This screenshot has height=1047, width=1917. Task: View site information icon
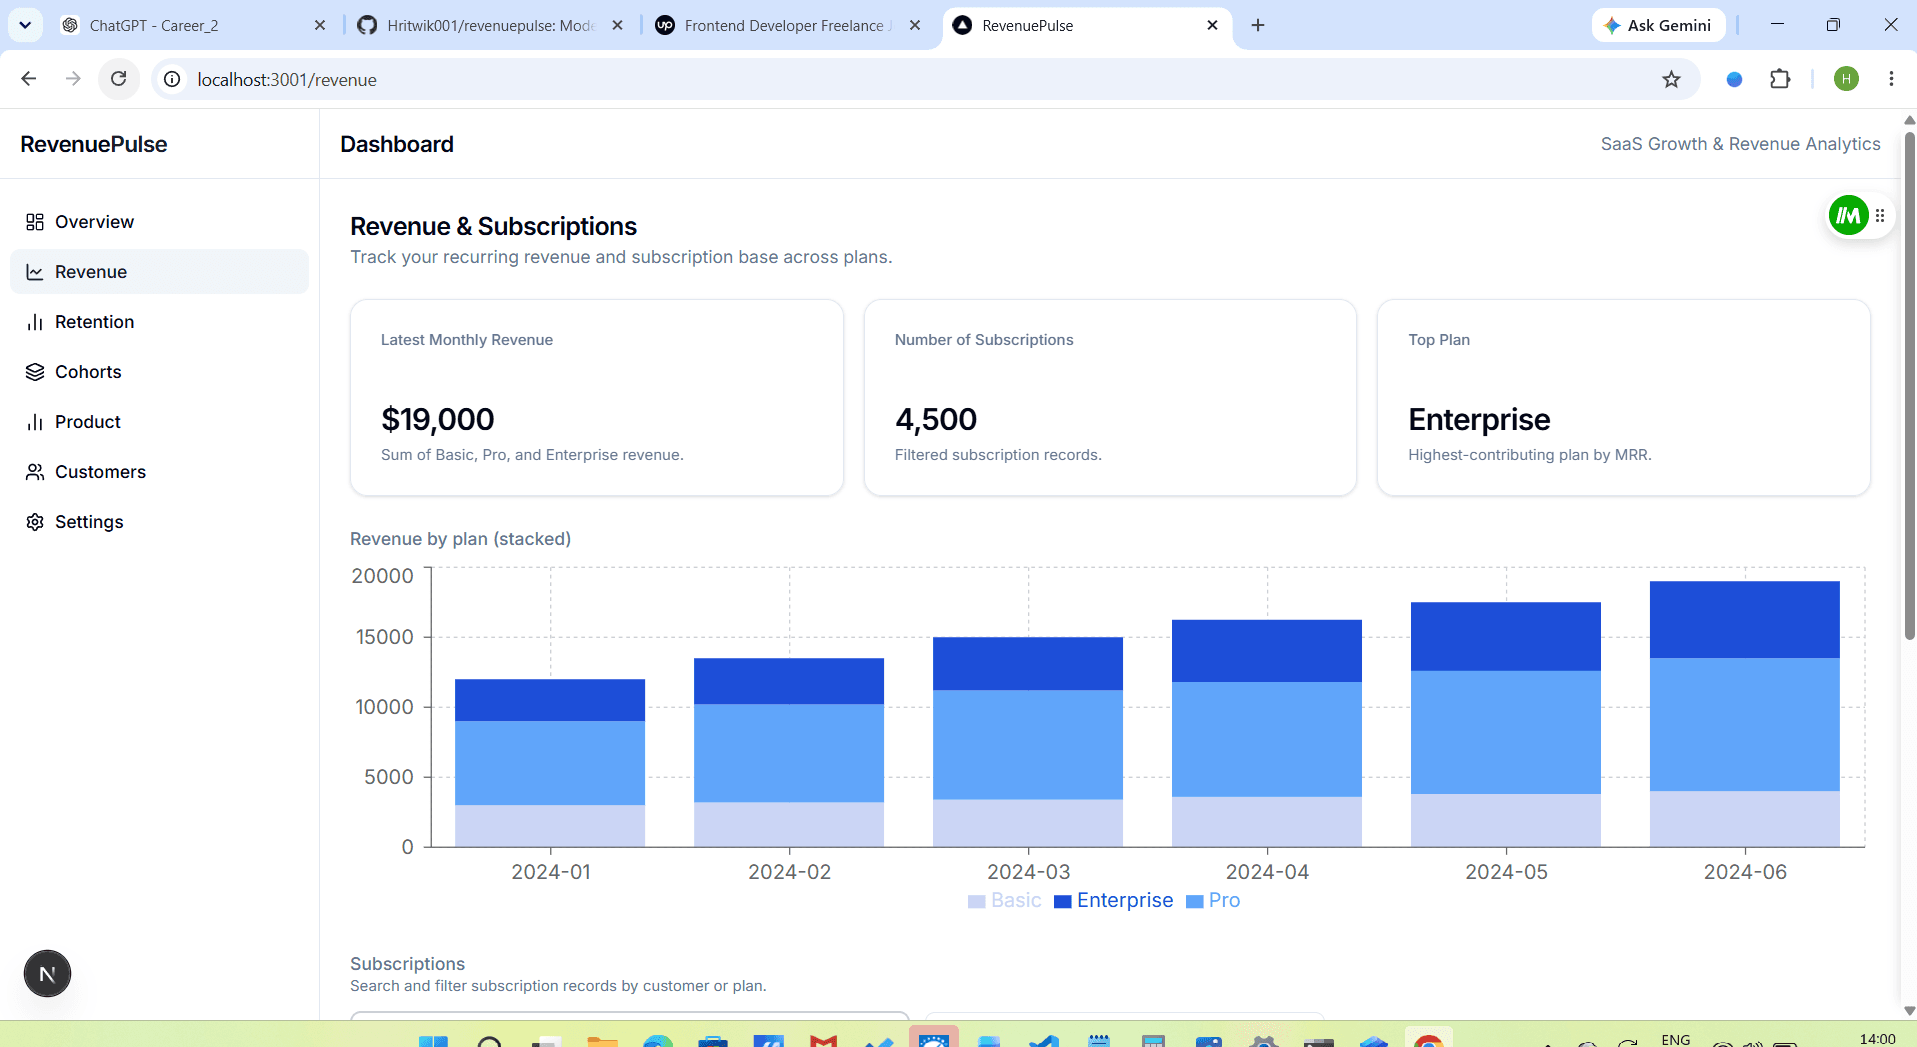click(x=173, y=79)
